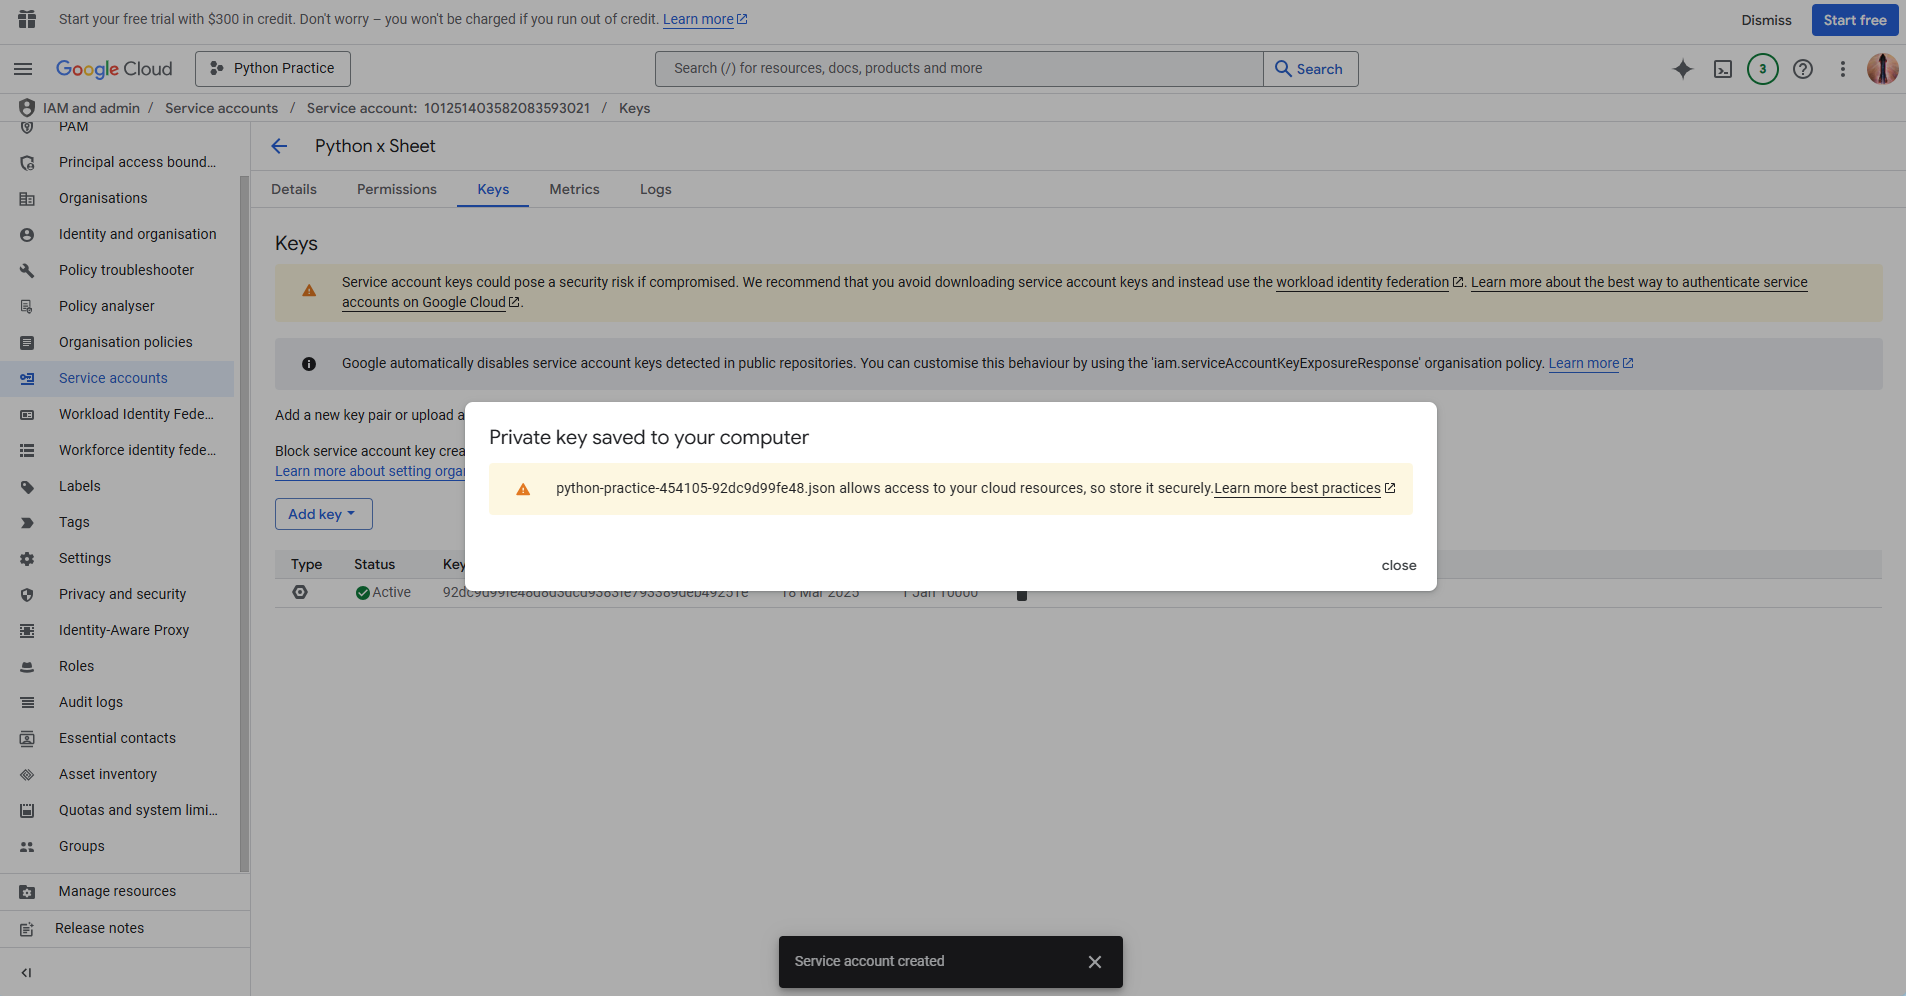
Task: Go back using the left arrow
Action: (x=279, y=146)
